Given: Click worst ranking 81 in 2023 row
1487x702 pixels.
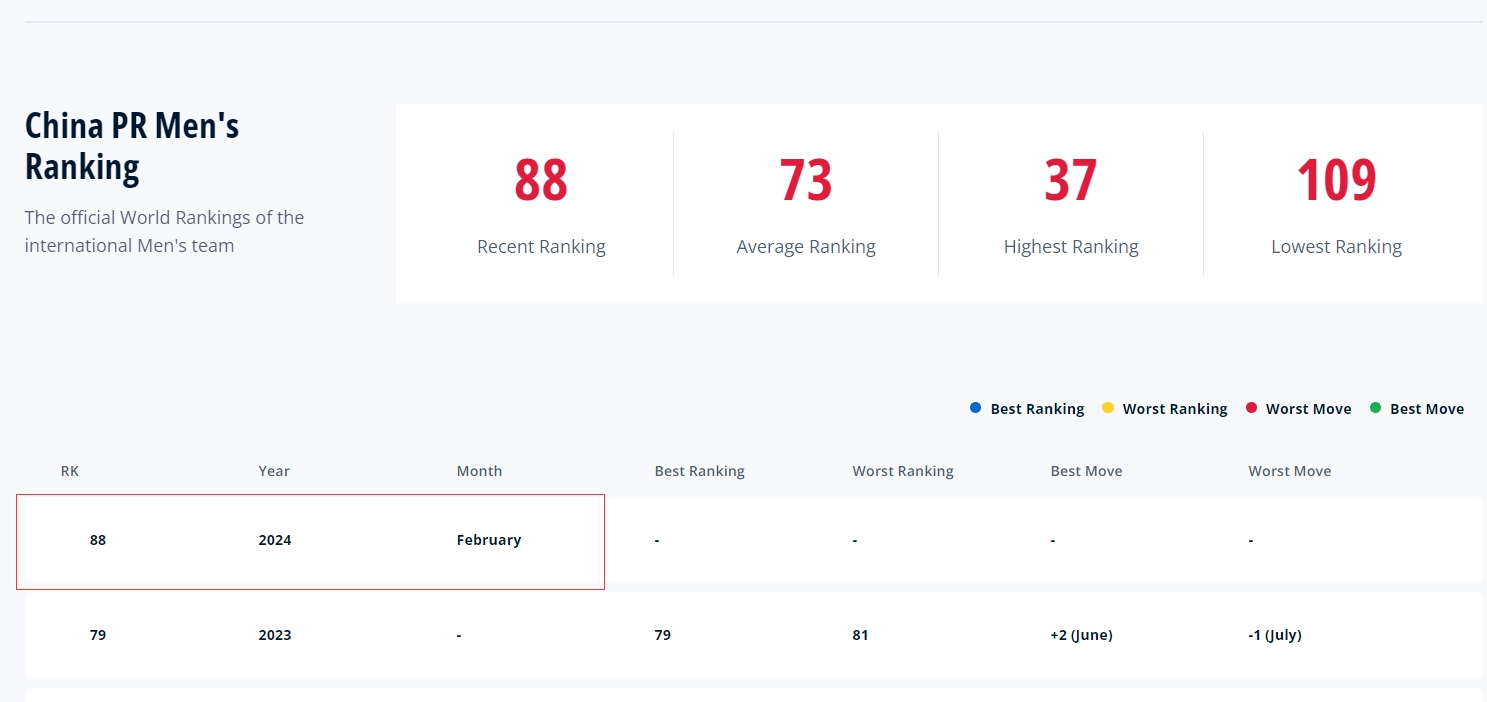Looking at the screenshot, I should tap(860, 635).
